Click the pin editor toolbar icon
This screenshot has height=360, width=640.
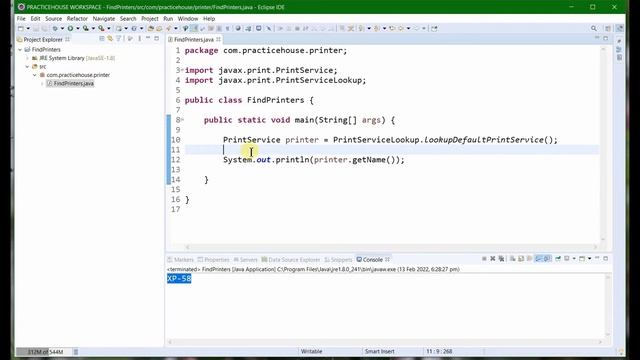point(434,28)
